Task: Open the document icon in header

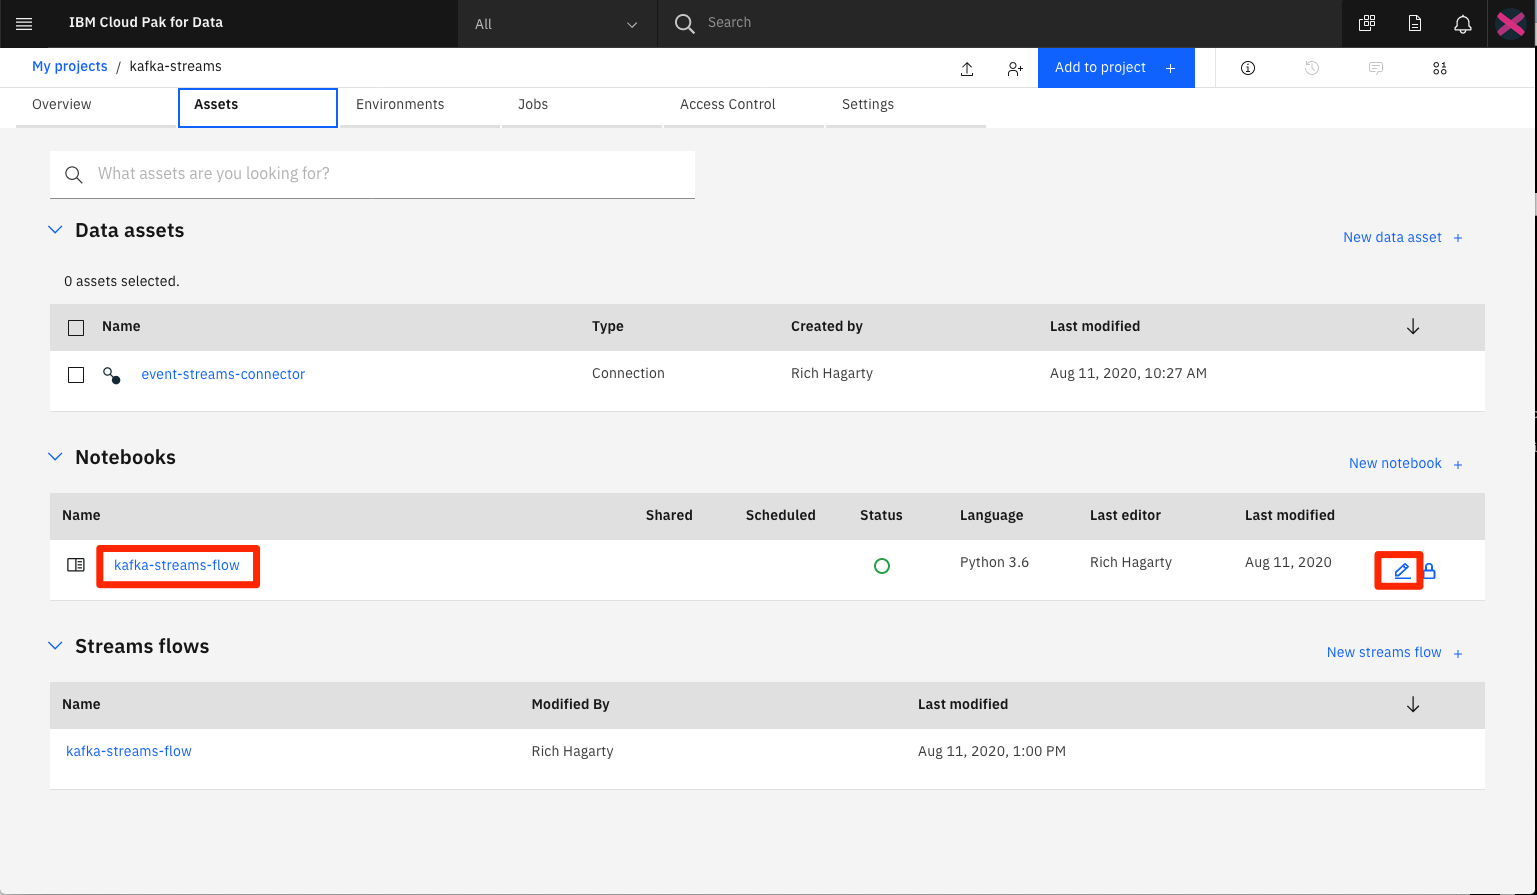Action: click(1415, 23)
